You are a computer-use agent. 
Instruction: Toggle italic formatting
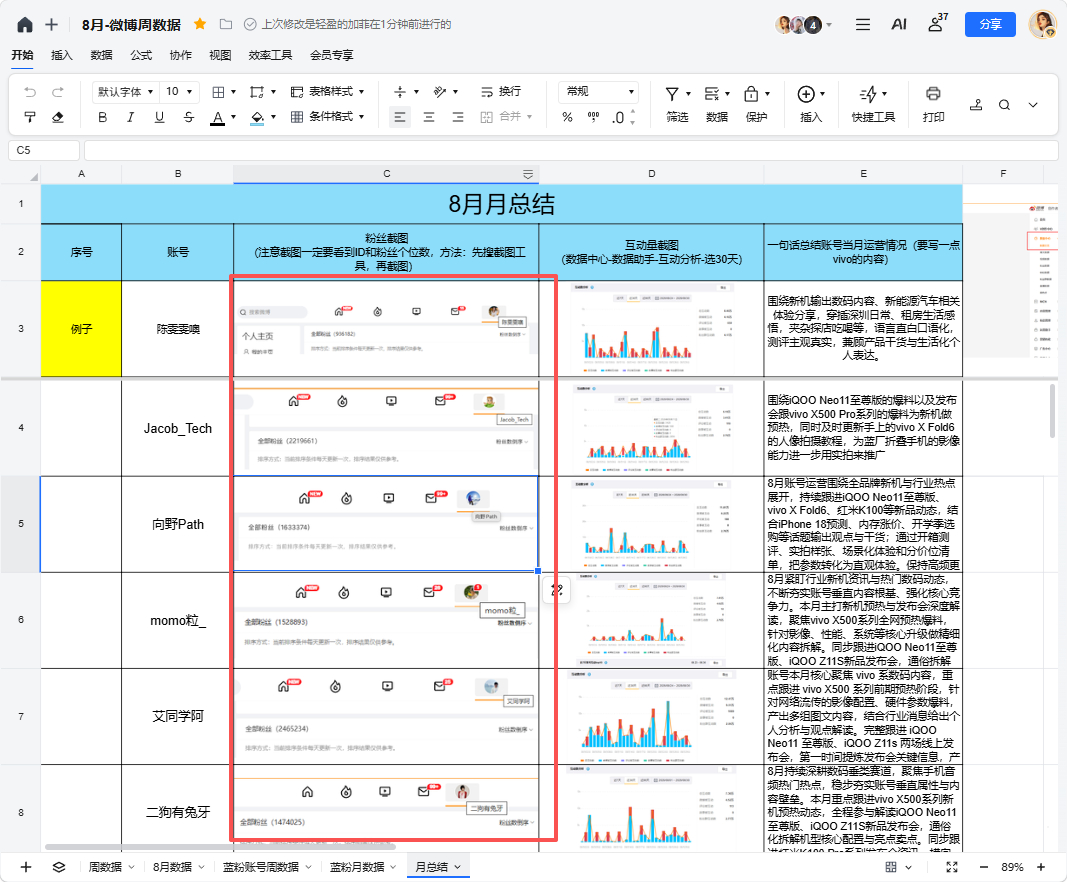point(130,117)
